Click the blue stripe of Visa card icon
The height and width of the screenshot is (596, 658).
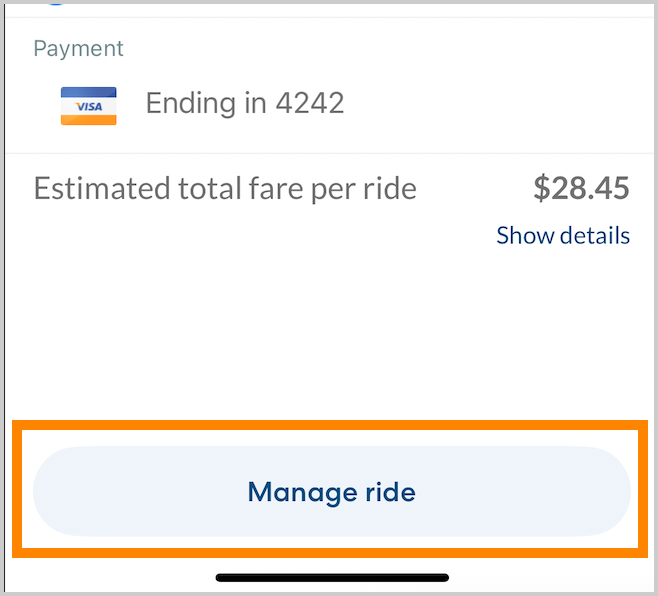pyautogui.click(x=89, y=92)
